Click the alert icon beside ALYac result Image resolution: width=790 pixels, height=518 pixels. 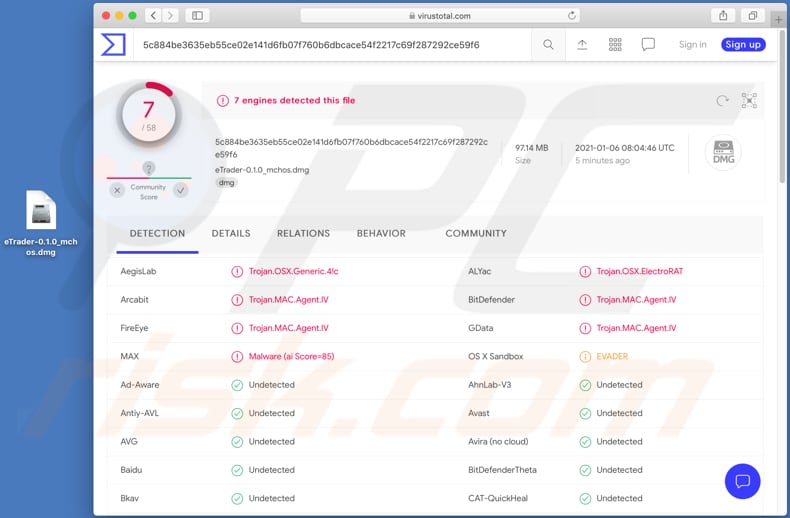point(585,272)
